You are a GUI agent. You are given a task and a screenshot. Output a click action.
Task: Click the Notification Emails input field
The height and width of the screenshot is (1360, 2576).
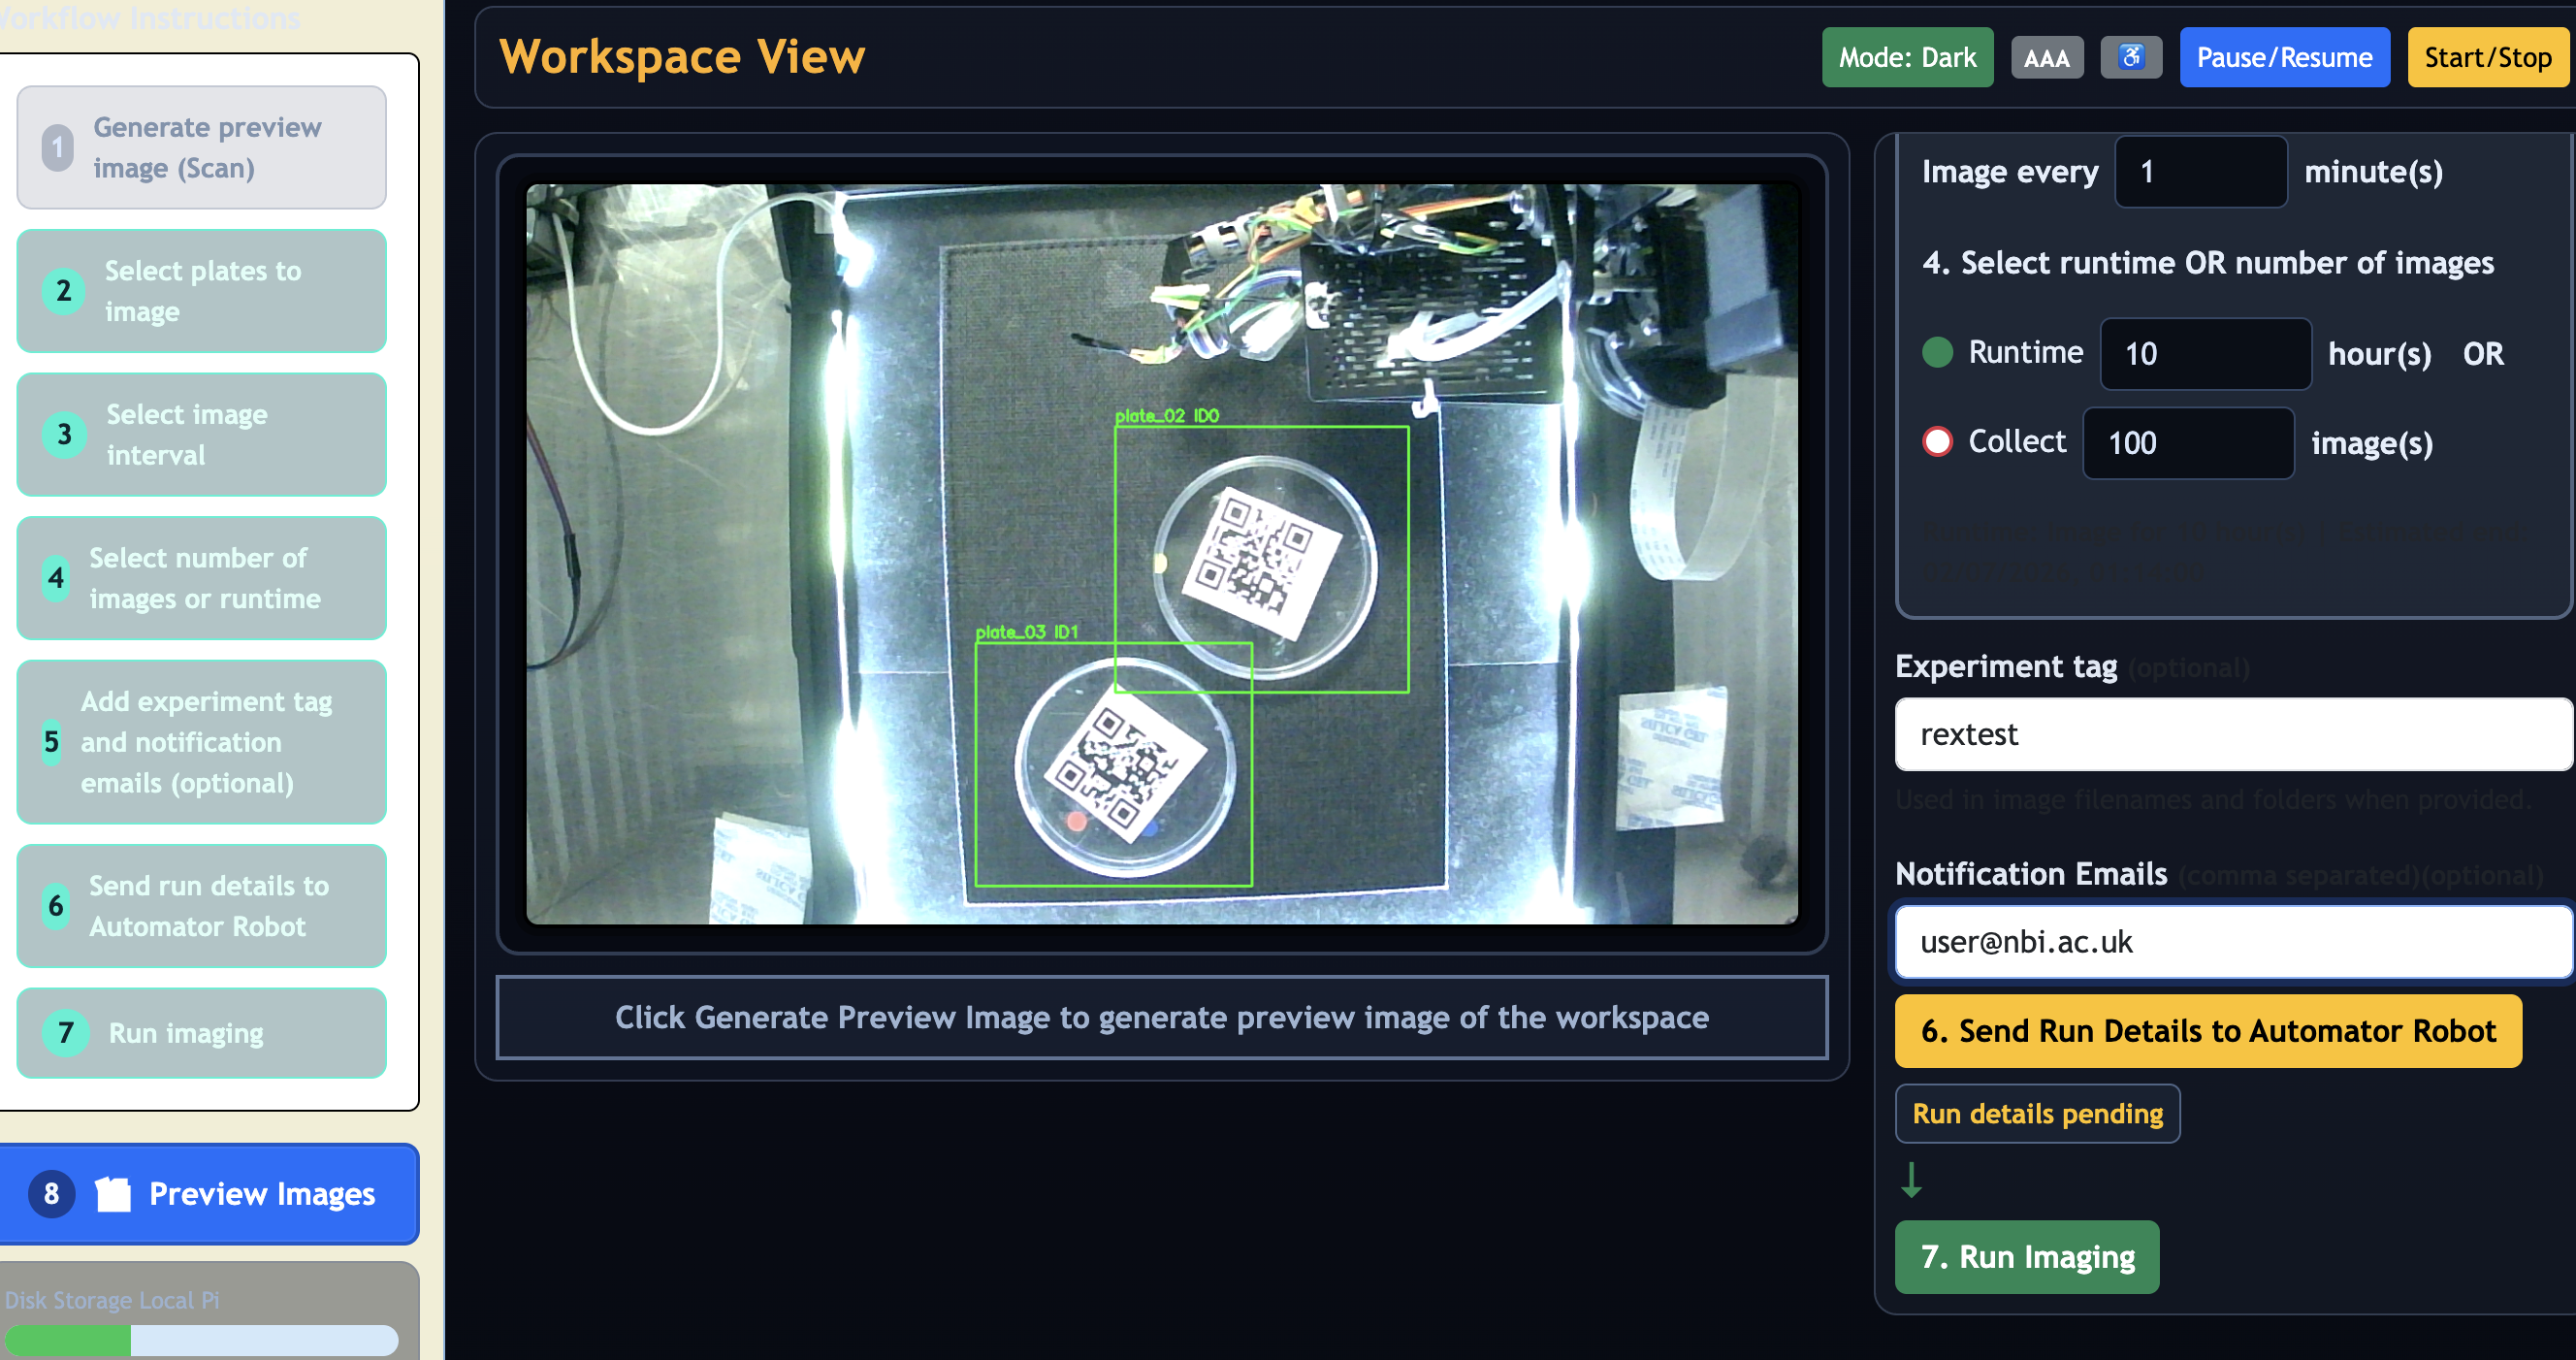(x=2233, y=942)
